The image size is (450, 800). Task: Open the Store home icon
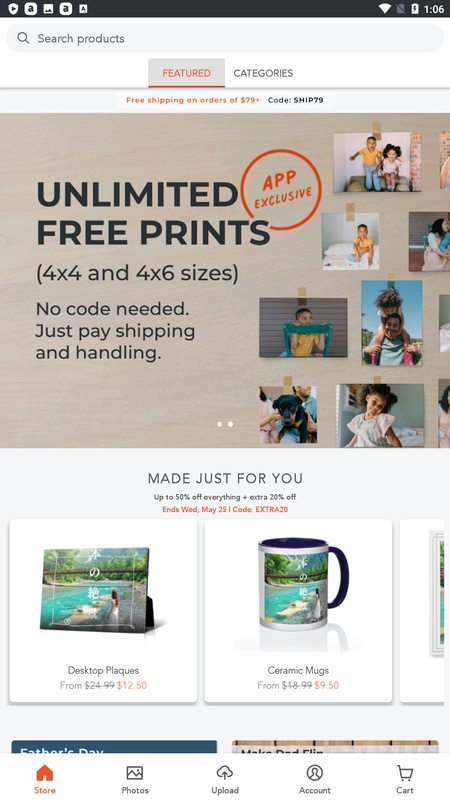(44, 773)
